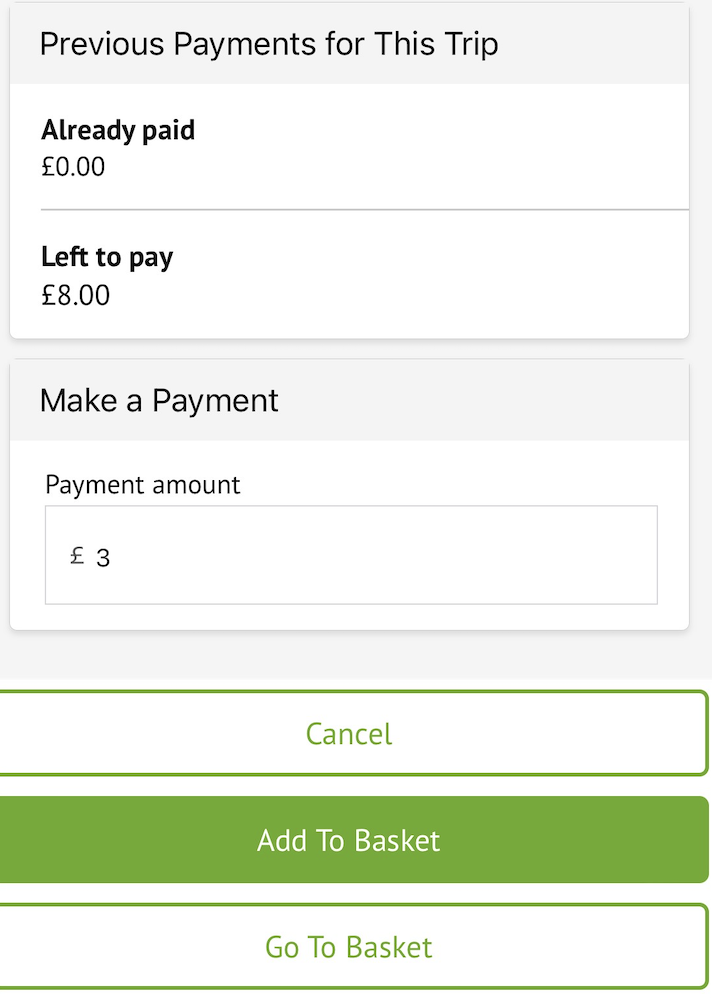Click the Previous Payments for This Trip heading

click(269, 44)
